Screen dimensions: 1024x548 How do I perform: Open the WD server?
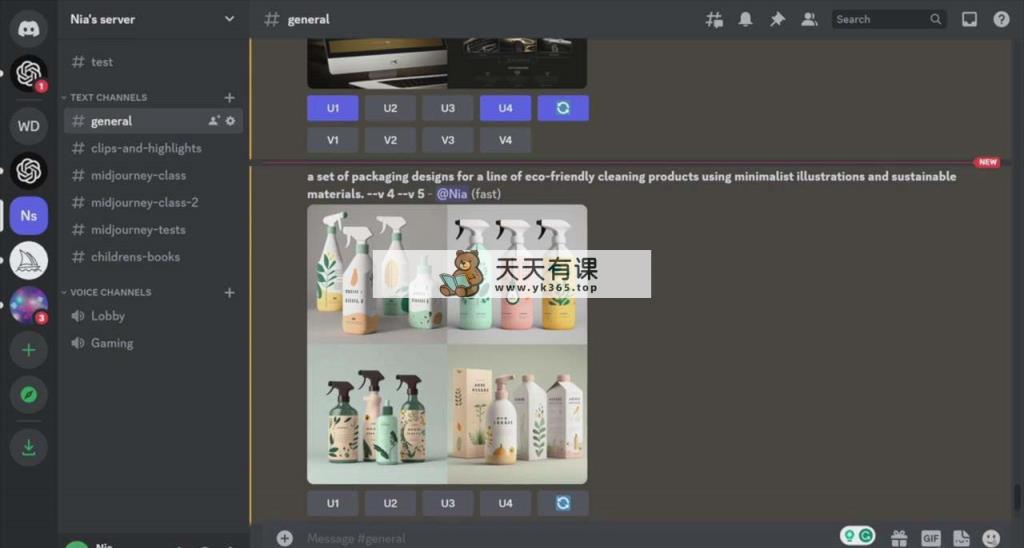click(28, 126)
